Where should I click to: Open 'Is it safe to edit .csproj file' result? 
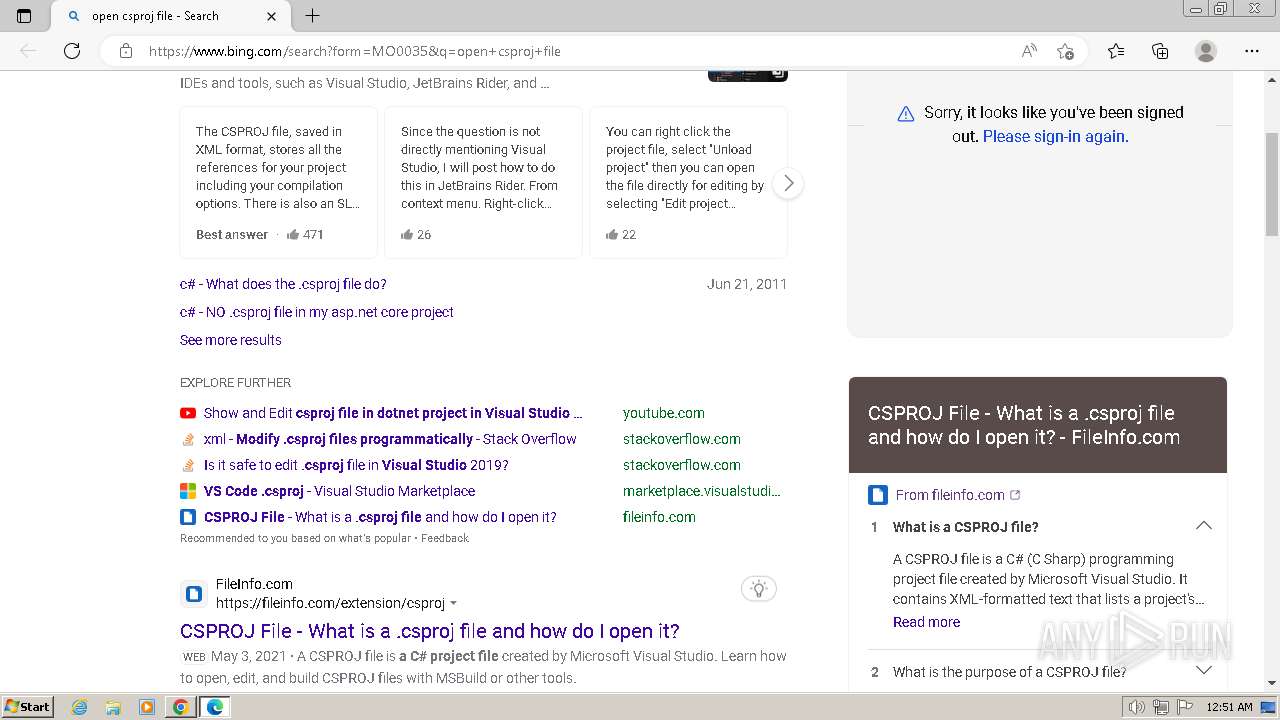pos(356,465)
